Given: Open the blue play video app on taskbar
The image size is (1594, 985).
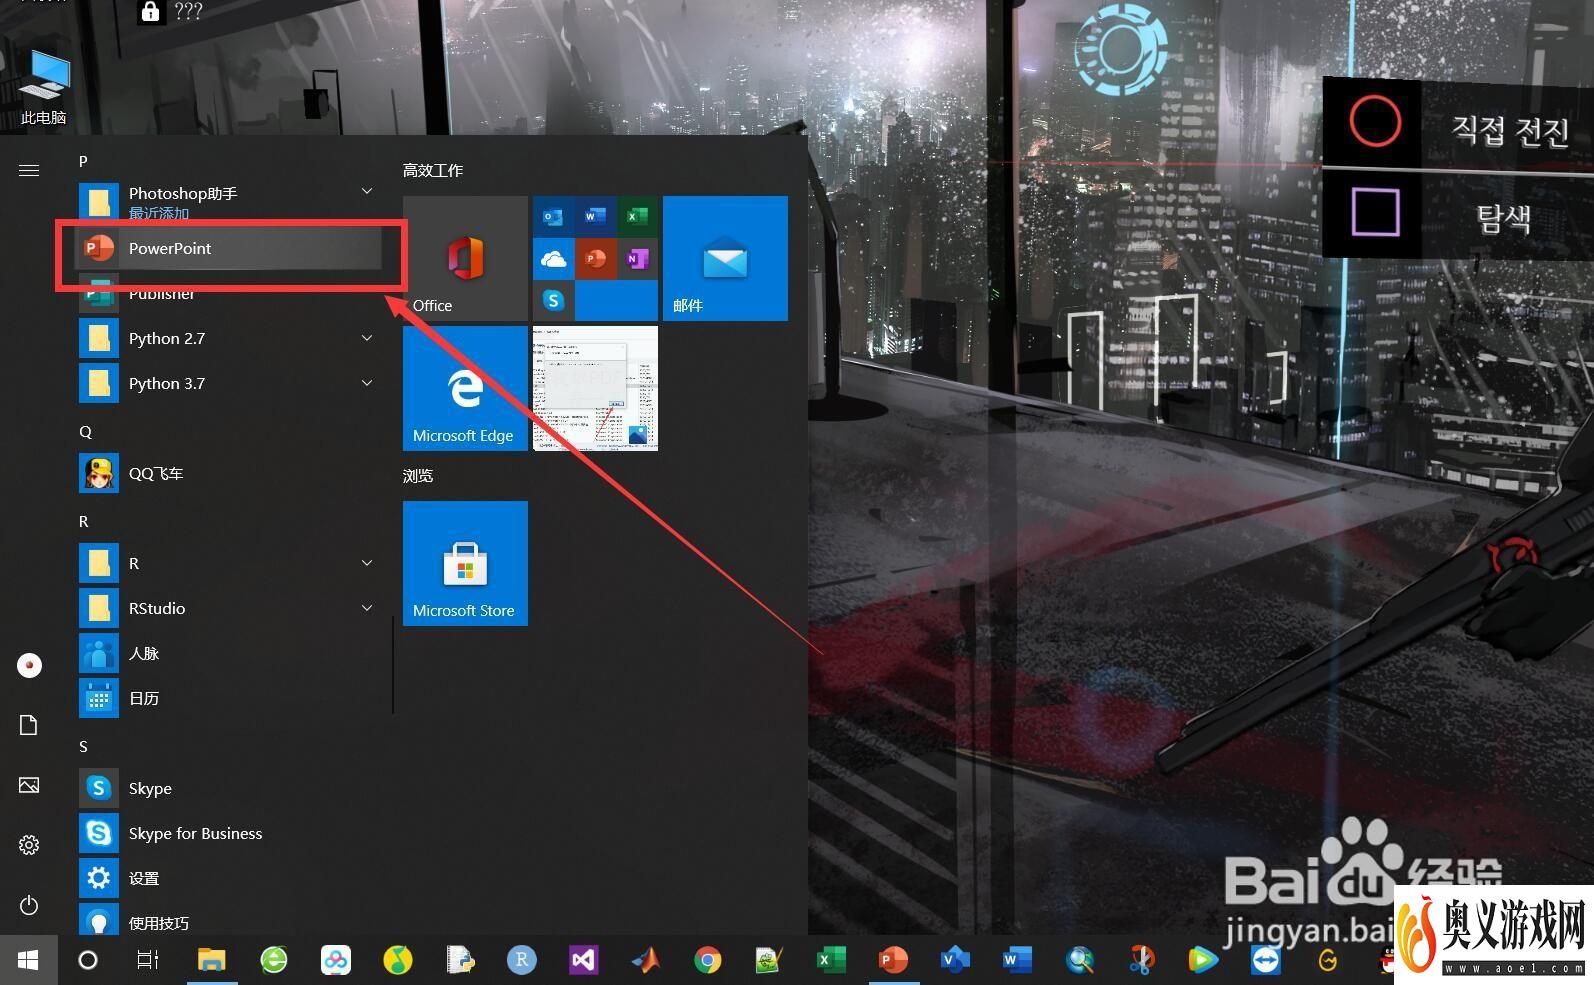Looking at the screenshot, I should pos(1203,960).
